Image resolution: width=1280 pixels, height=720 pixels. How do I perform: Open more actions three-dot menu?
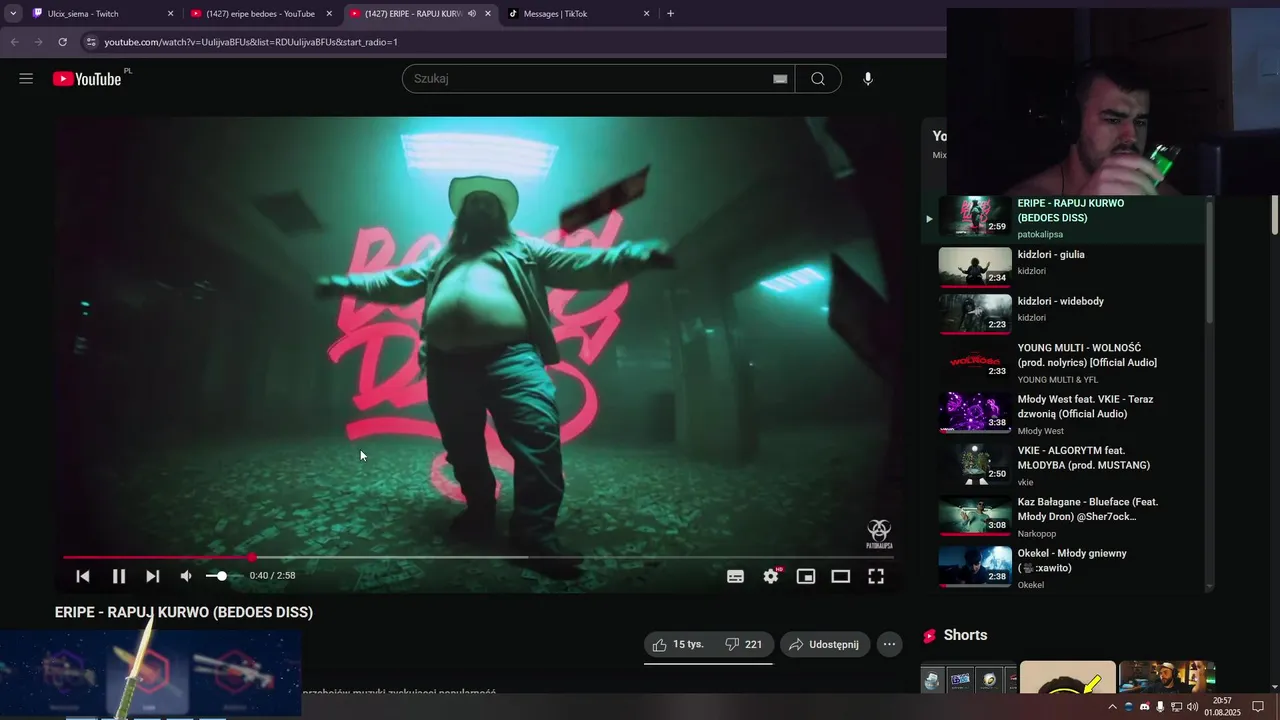click(x=890, y=645)
